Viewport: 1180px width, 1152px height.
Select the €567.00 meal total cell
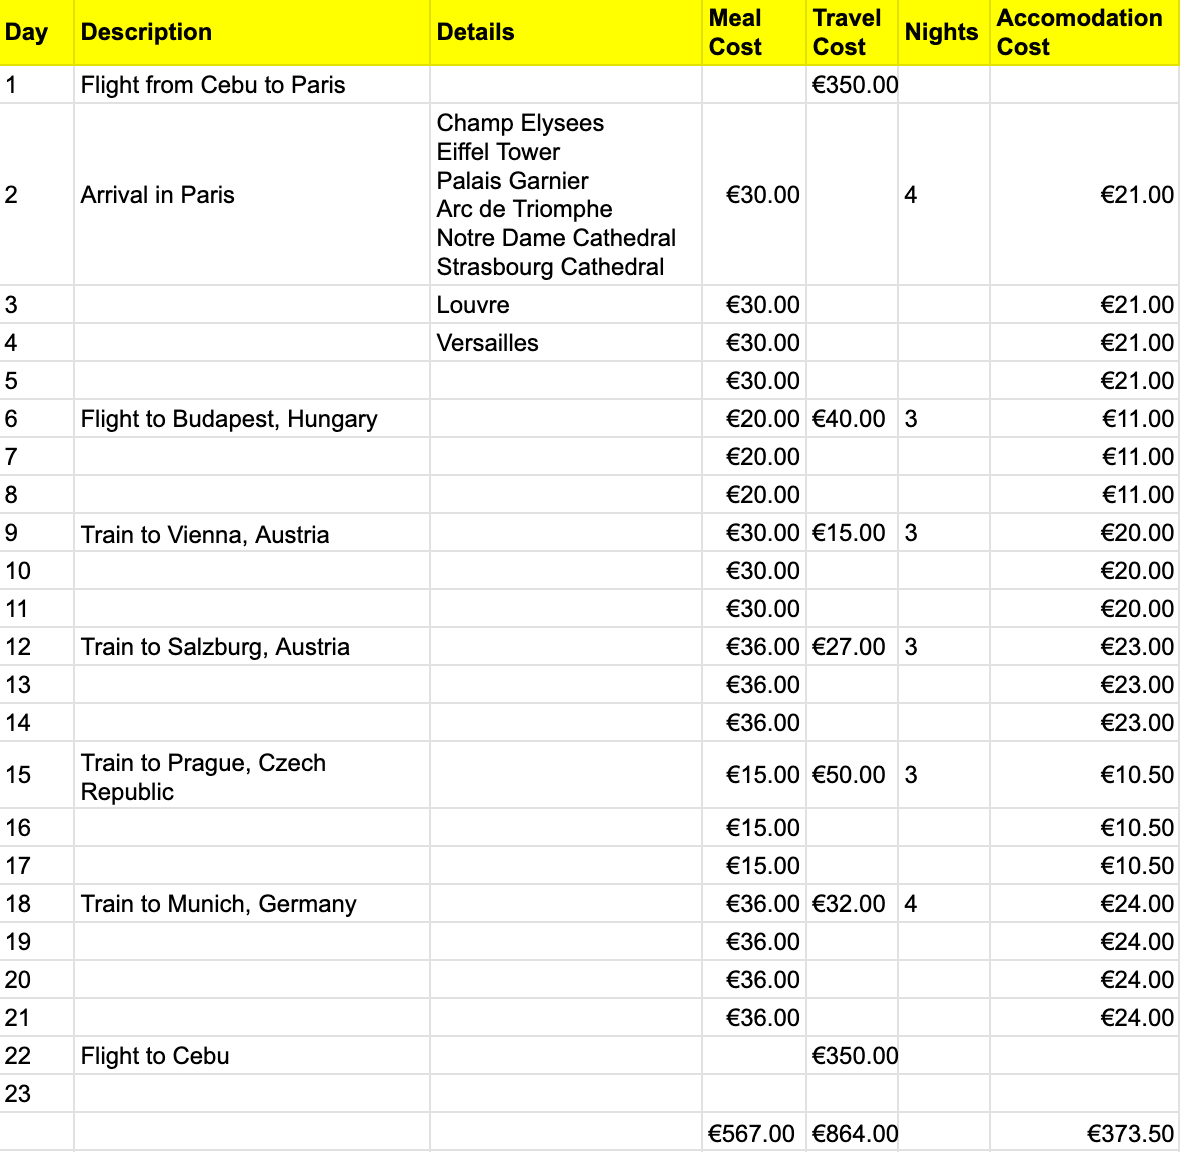click(753, 1133)
